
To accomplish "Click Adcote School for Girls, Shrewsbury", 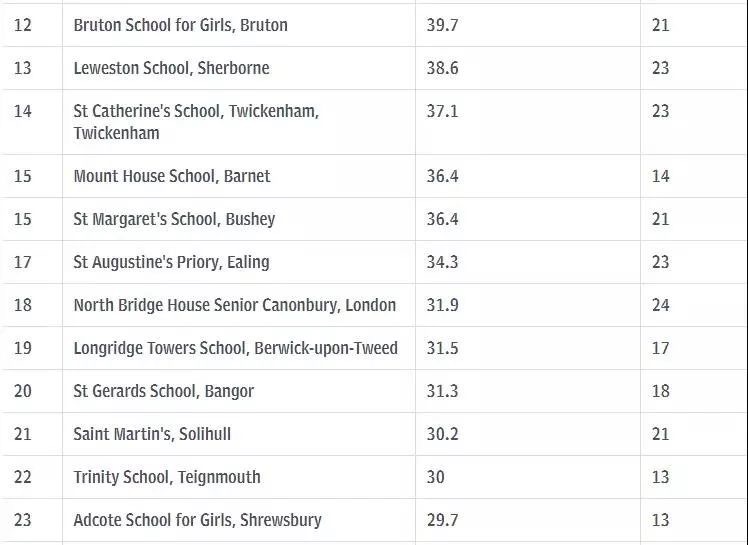I will point(197,520).
